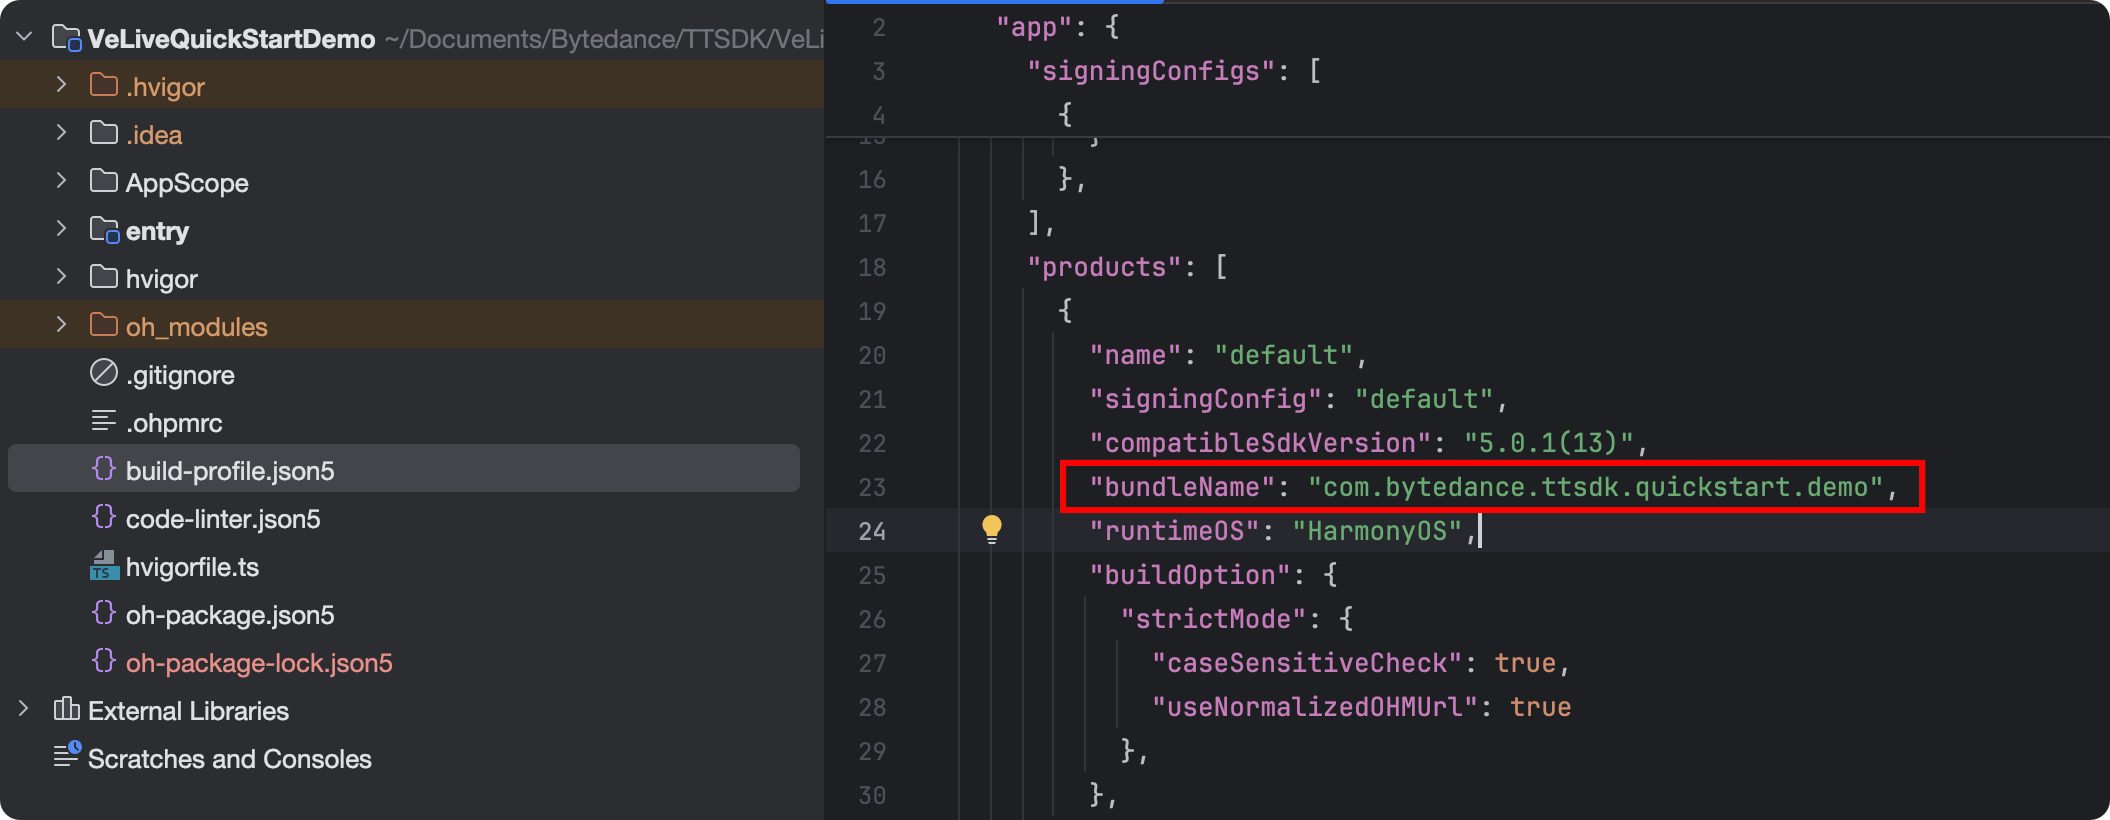The height and width of the screenshot is (820, 2110).
Task: Expand the AppScope folder arrow
Action: tap(61, 181)
